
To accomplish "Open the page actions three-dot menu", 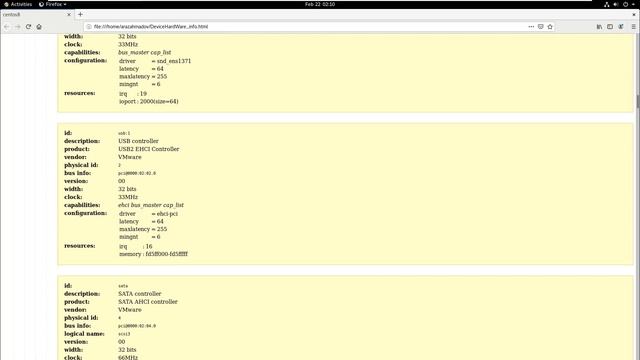I will coord(531,27).
